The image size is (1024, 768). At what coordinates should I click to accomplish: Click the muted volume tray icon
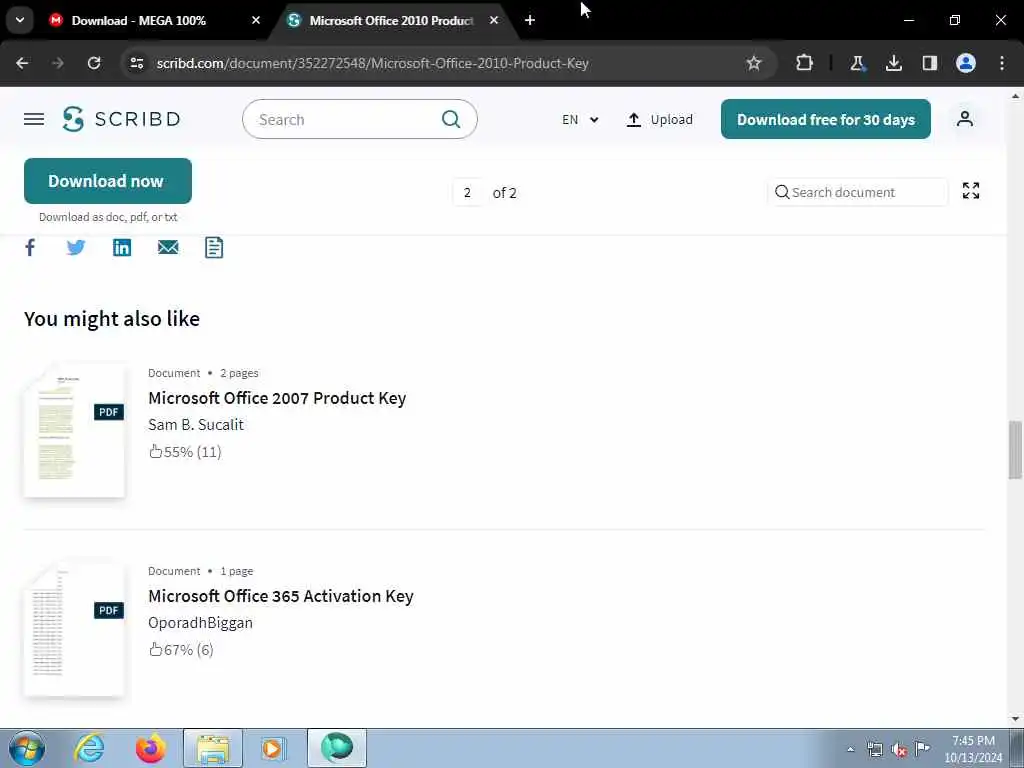click(899, 749)
